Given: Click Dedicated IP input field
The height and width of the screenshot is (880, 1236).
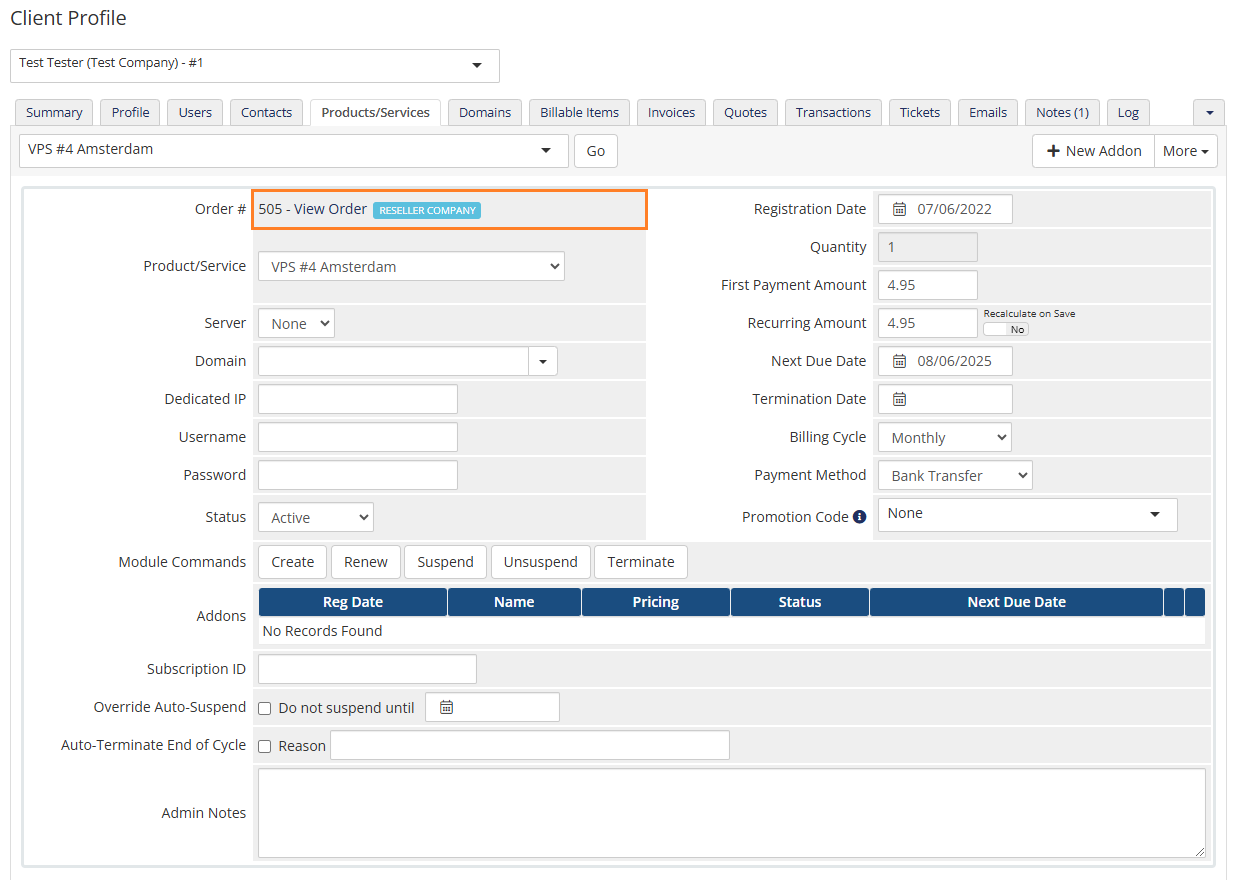Looking at the screenshot, I should click(x=358, y=399).
